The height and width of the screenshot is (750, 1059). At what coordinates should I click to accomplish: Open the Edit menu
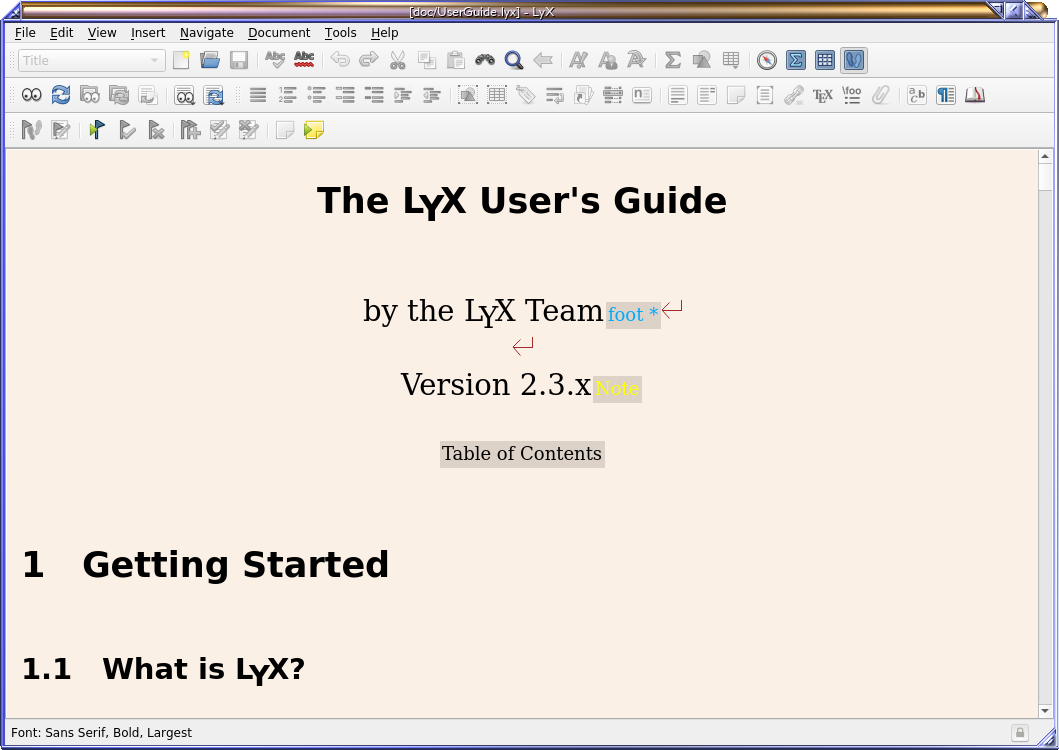[x=61, y=32]
